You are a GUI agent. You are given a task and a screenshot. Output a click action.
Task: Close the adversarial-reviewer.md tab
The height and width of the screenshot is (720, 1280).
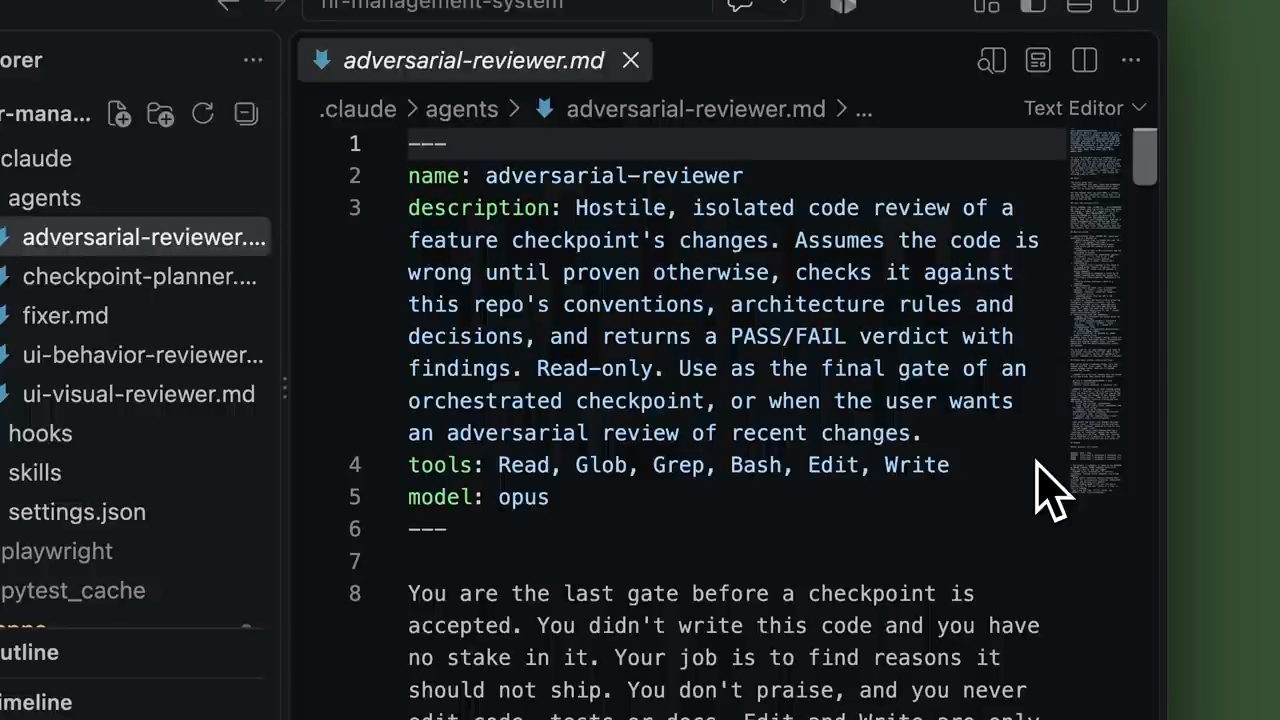click(x=631, y=61)
